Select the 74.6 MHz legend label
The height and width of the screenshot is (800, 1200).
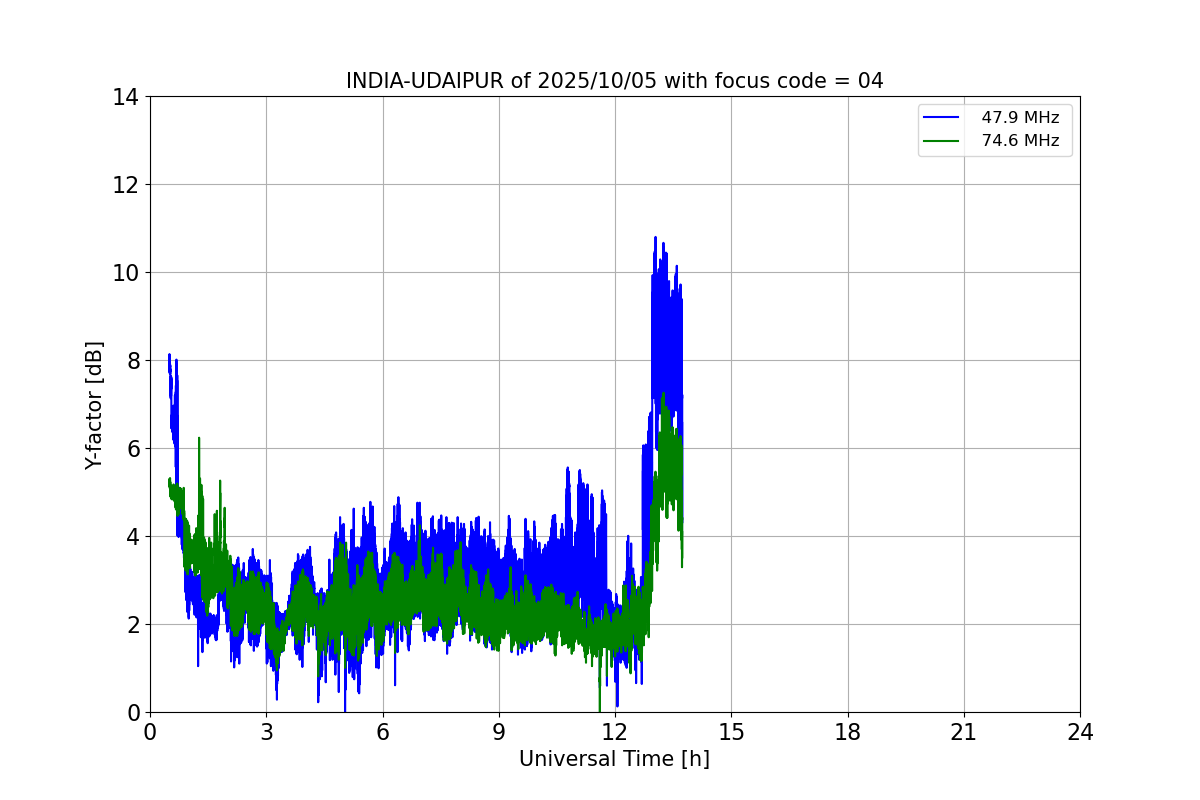1020,141
